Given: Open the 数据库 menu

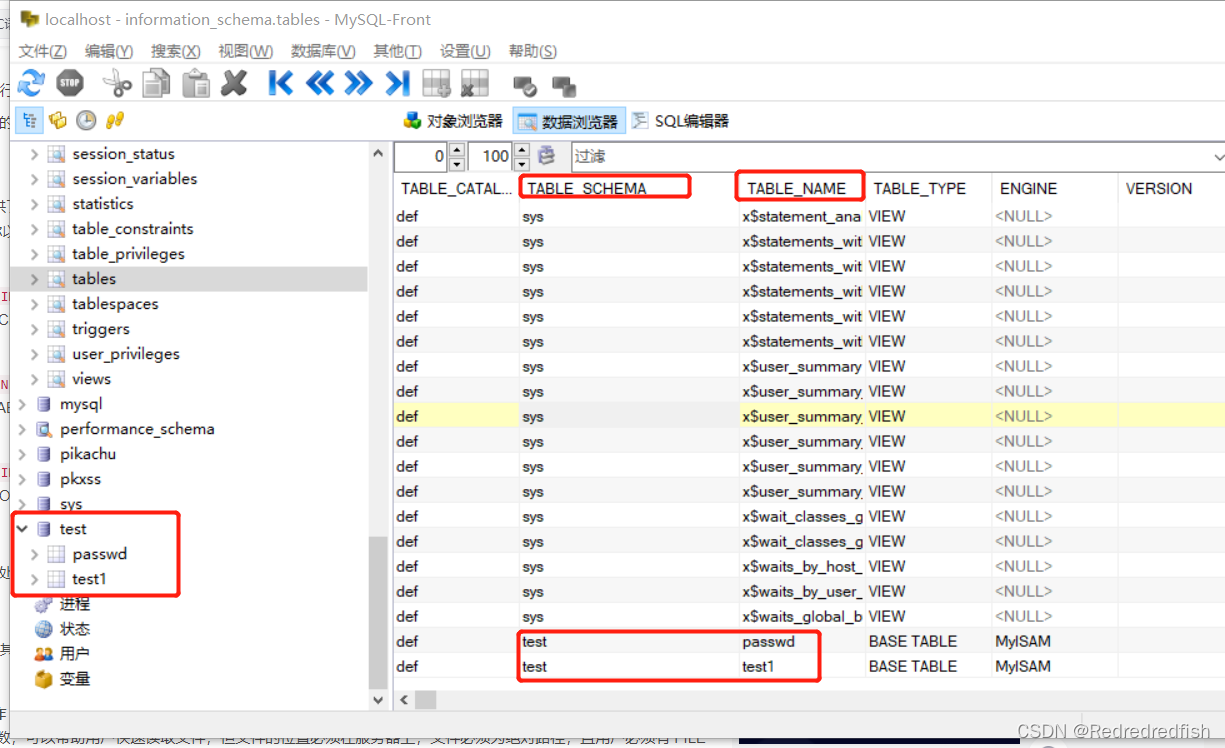Looking at the screenshot, I should (322, 51).
